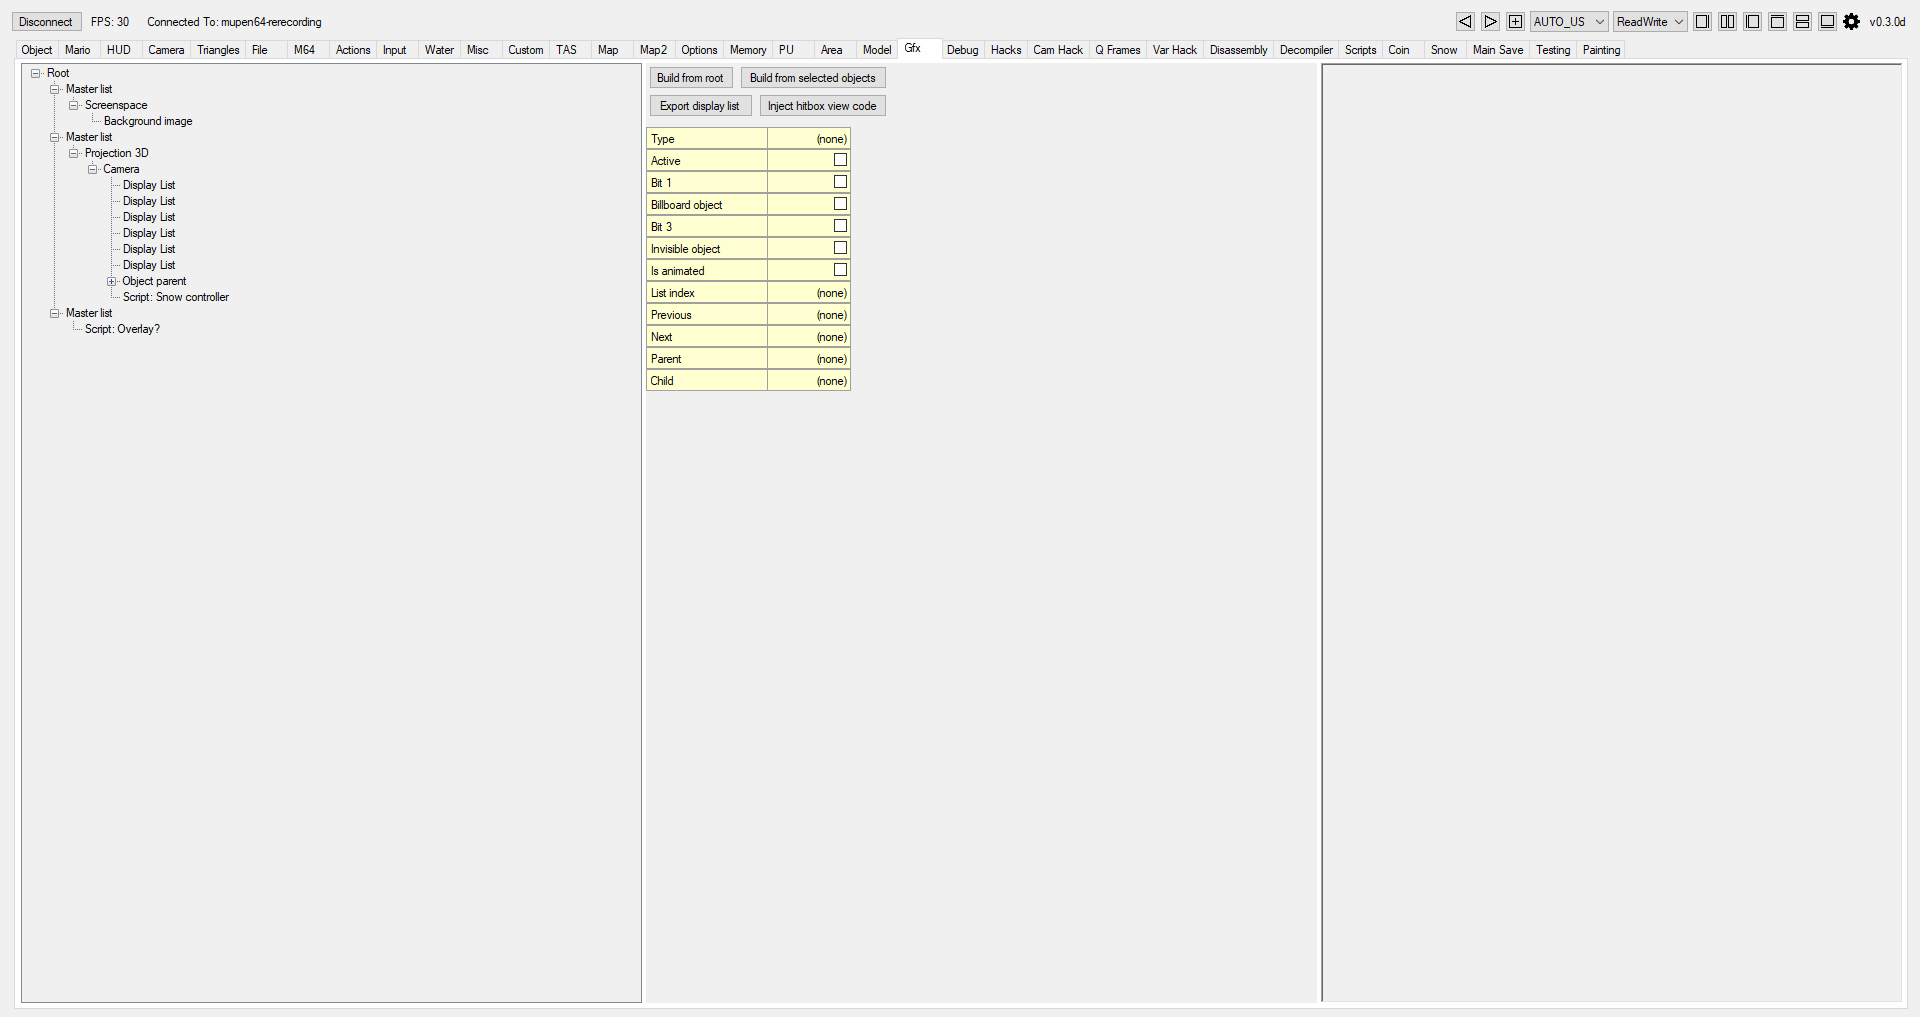The image size is (1920, 1017).
Task: Click the v0.3.0d version label
Action: (1887, 22)
